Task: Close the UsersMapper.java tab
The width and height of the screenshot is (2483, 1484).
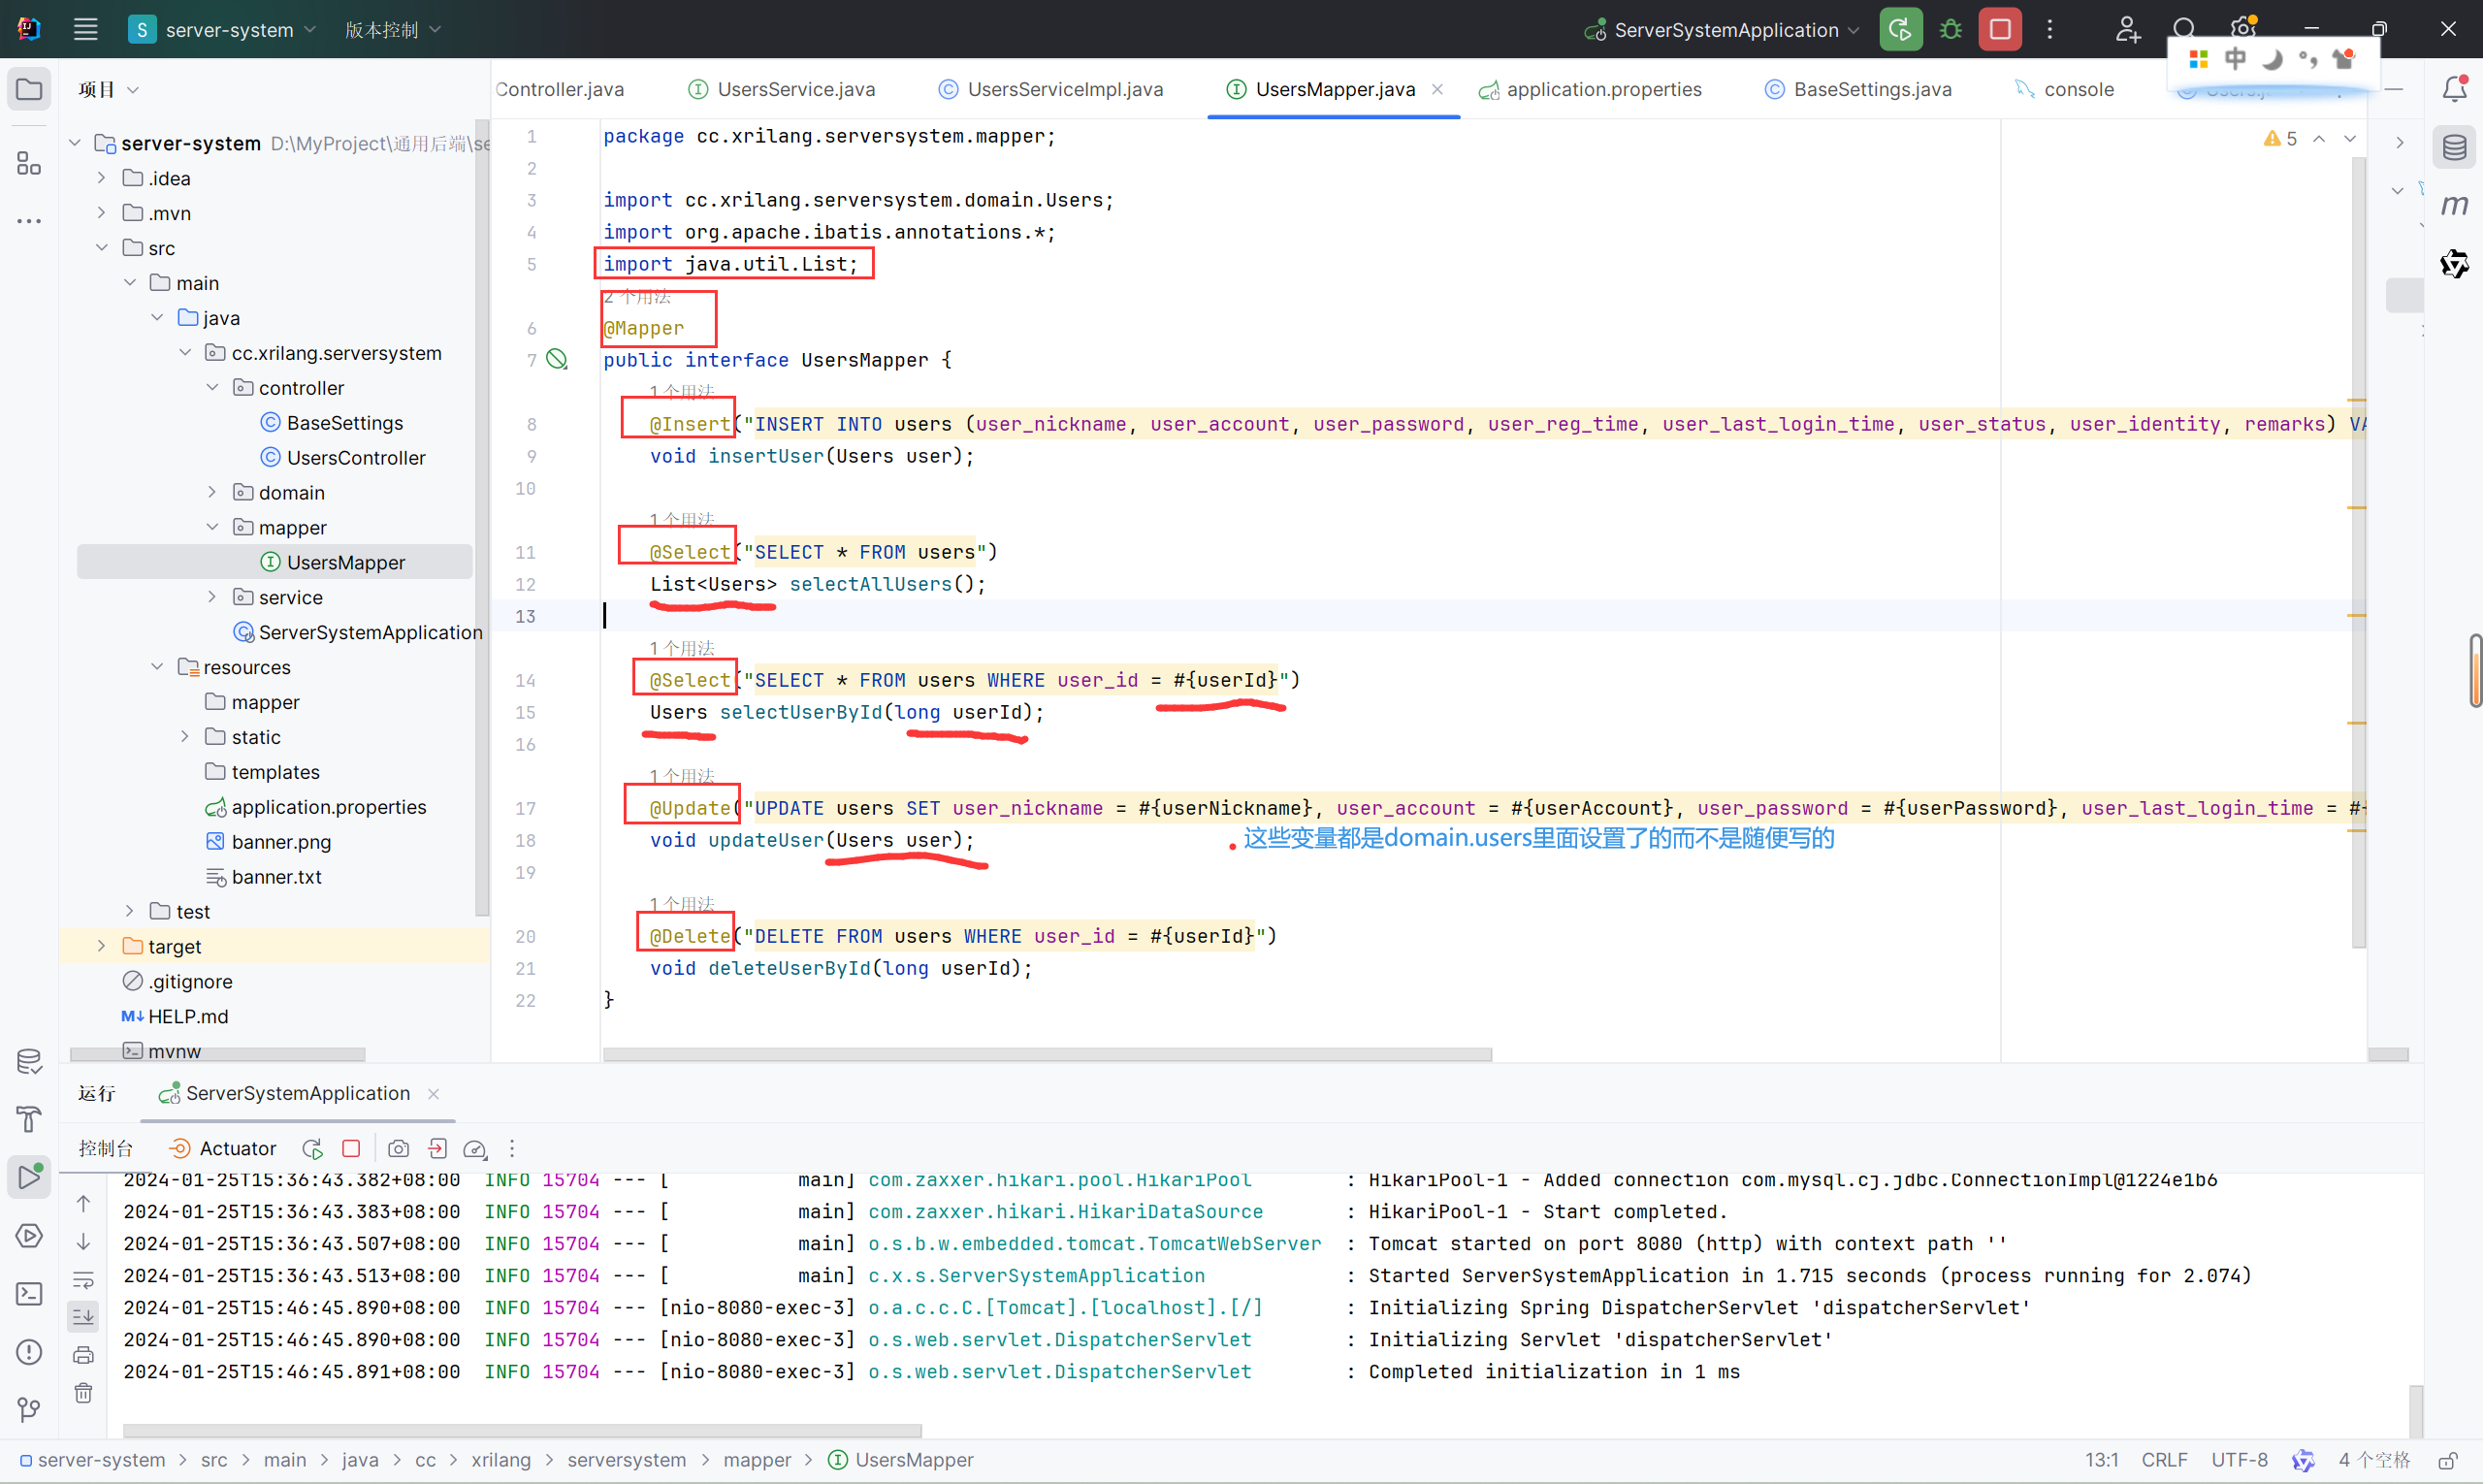Action: tap(1437, 89)
